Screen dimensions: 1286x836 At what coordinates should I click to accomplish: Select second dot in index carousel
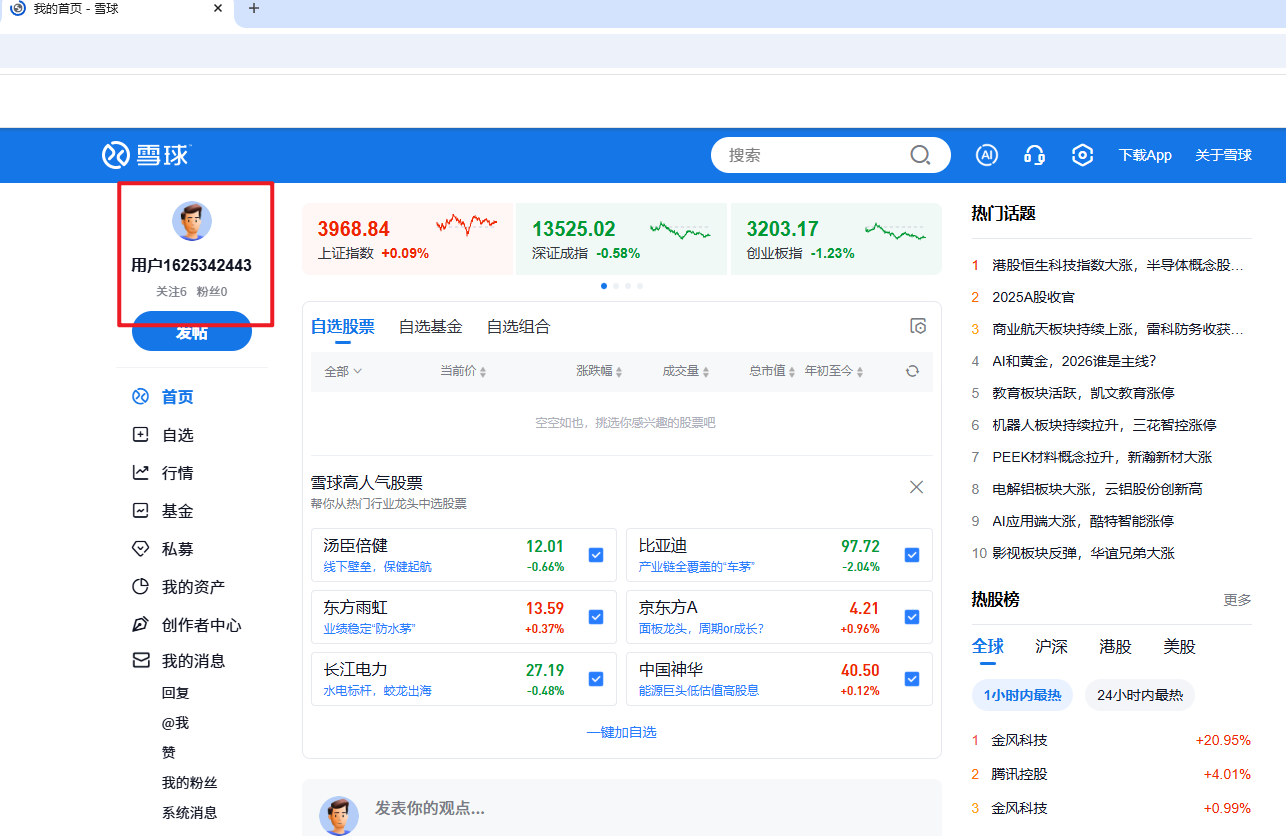[x=616, y=286]
